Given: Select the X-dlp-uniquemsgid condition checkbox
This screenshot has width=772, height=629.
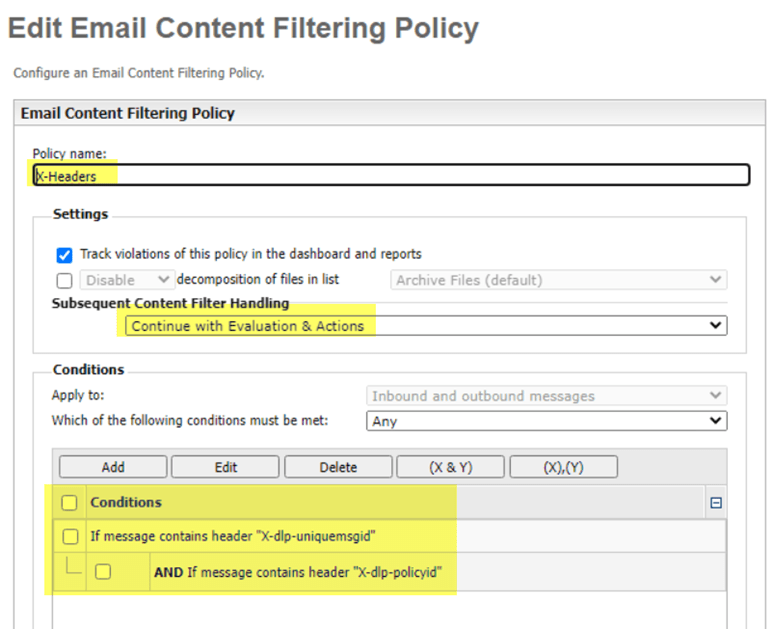Looking at the screenshot, I should click(x=70, y=537).
